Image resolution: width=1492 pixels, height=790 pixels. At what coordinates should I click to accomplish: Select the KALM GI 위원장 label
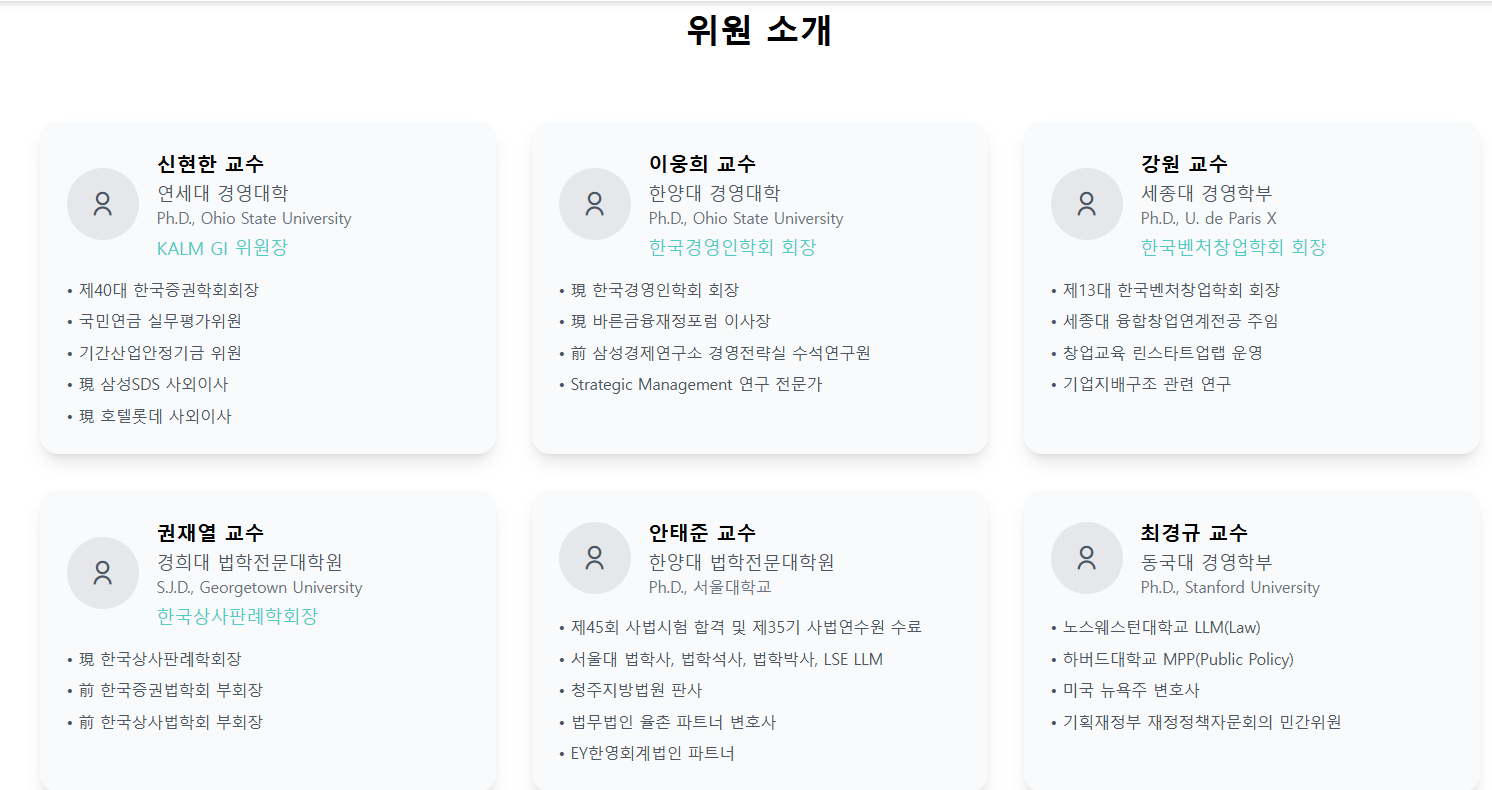coord(222,248)
